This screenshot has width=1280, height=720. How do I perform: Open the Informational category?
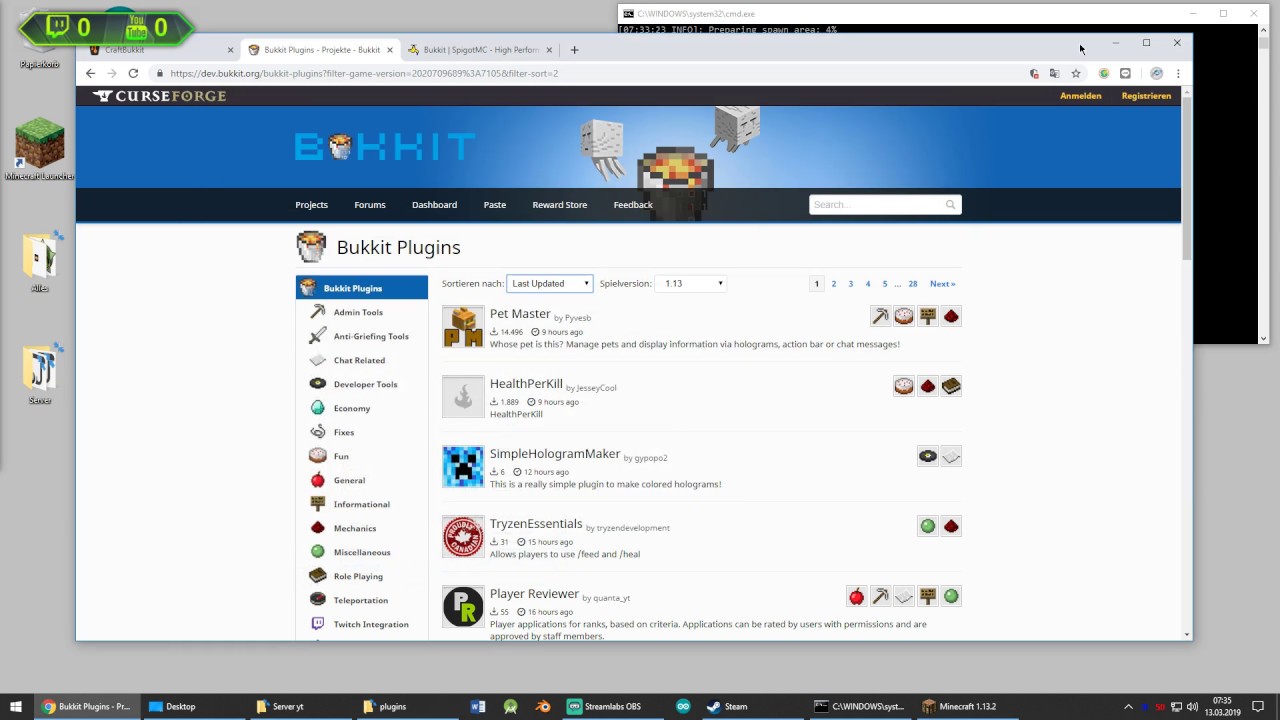[361, 504]
